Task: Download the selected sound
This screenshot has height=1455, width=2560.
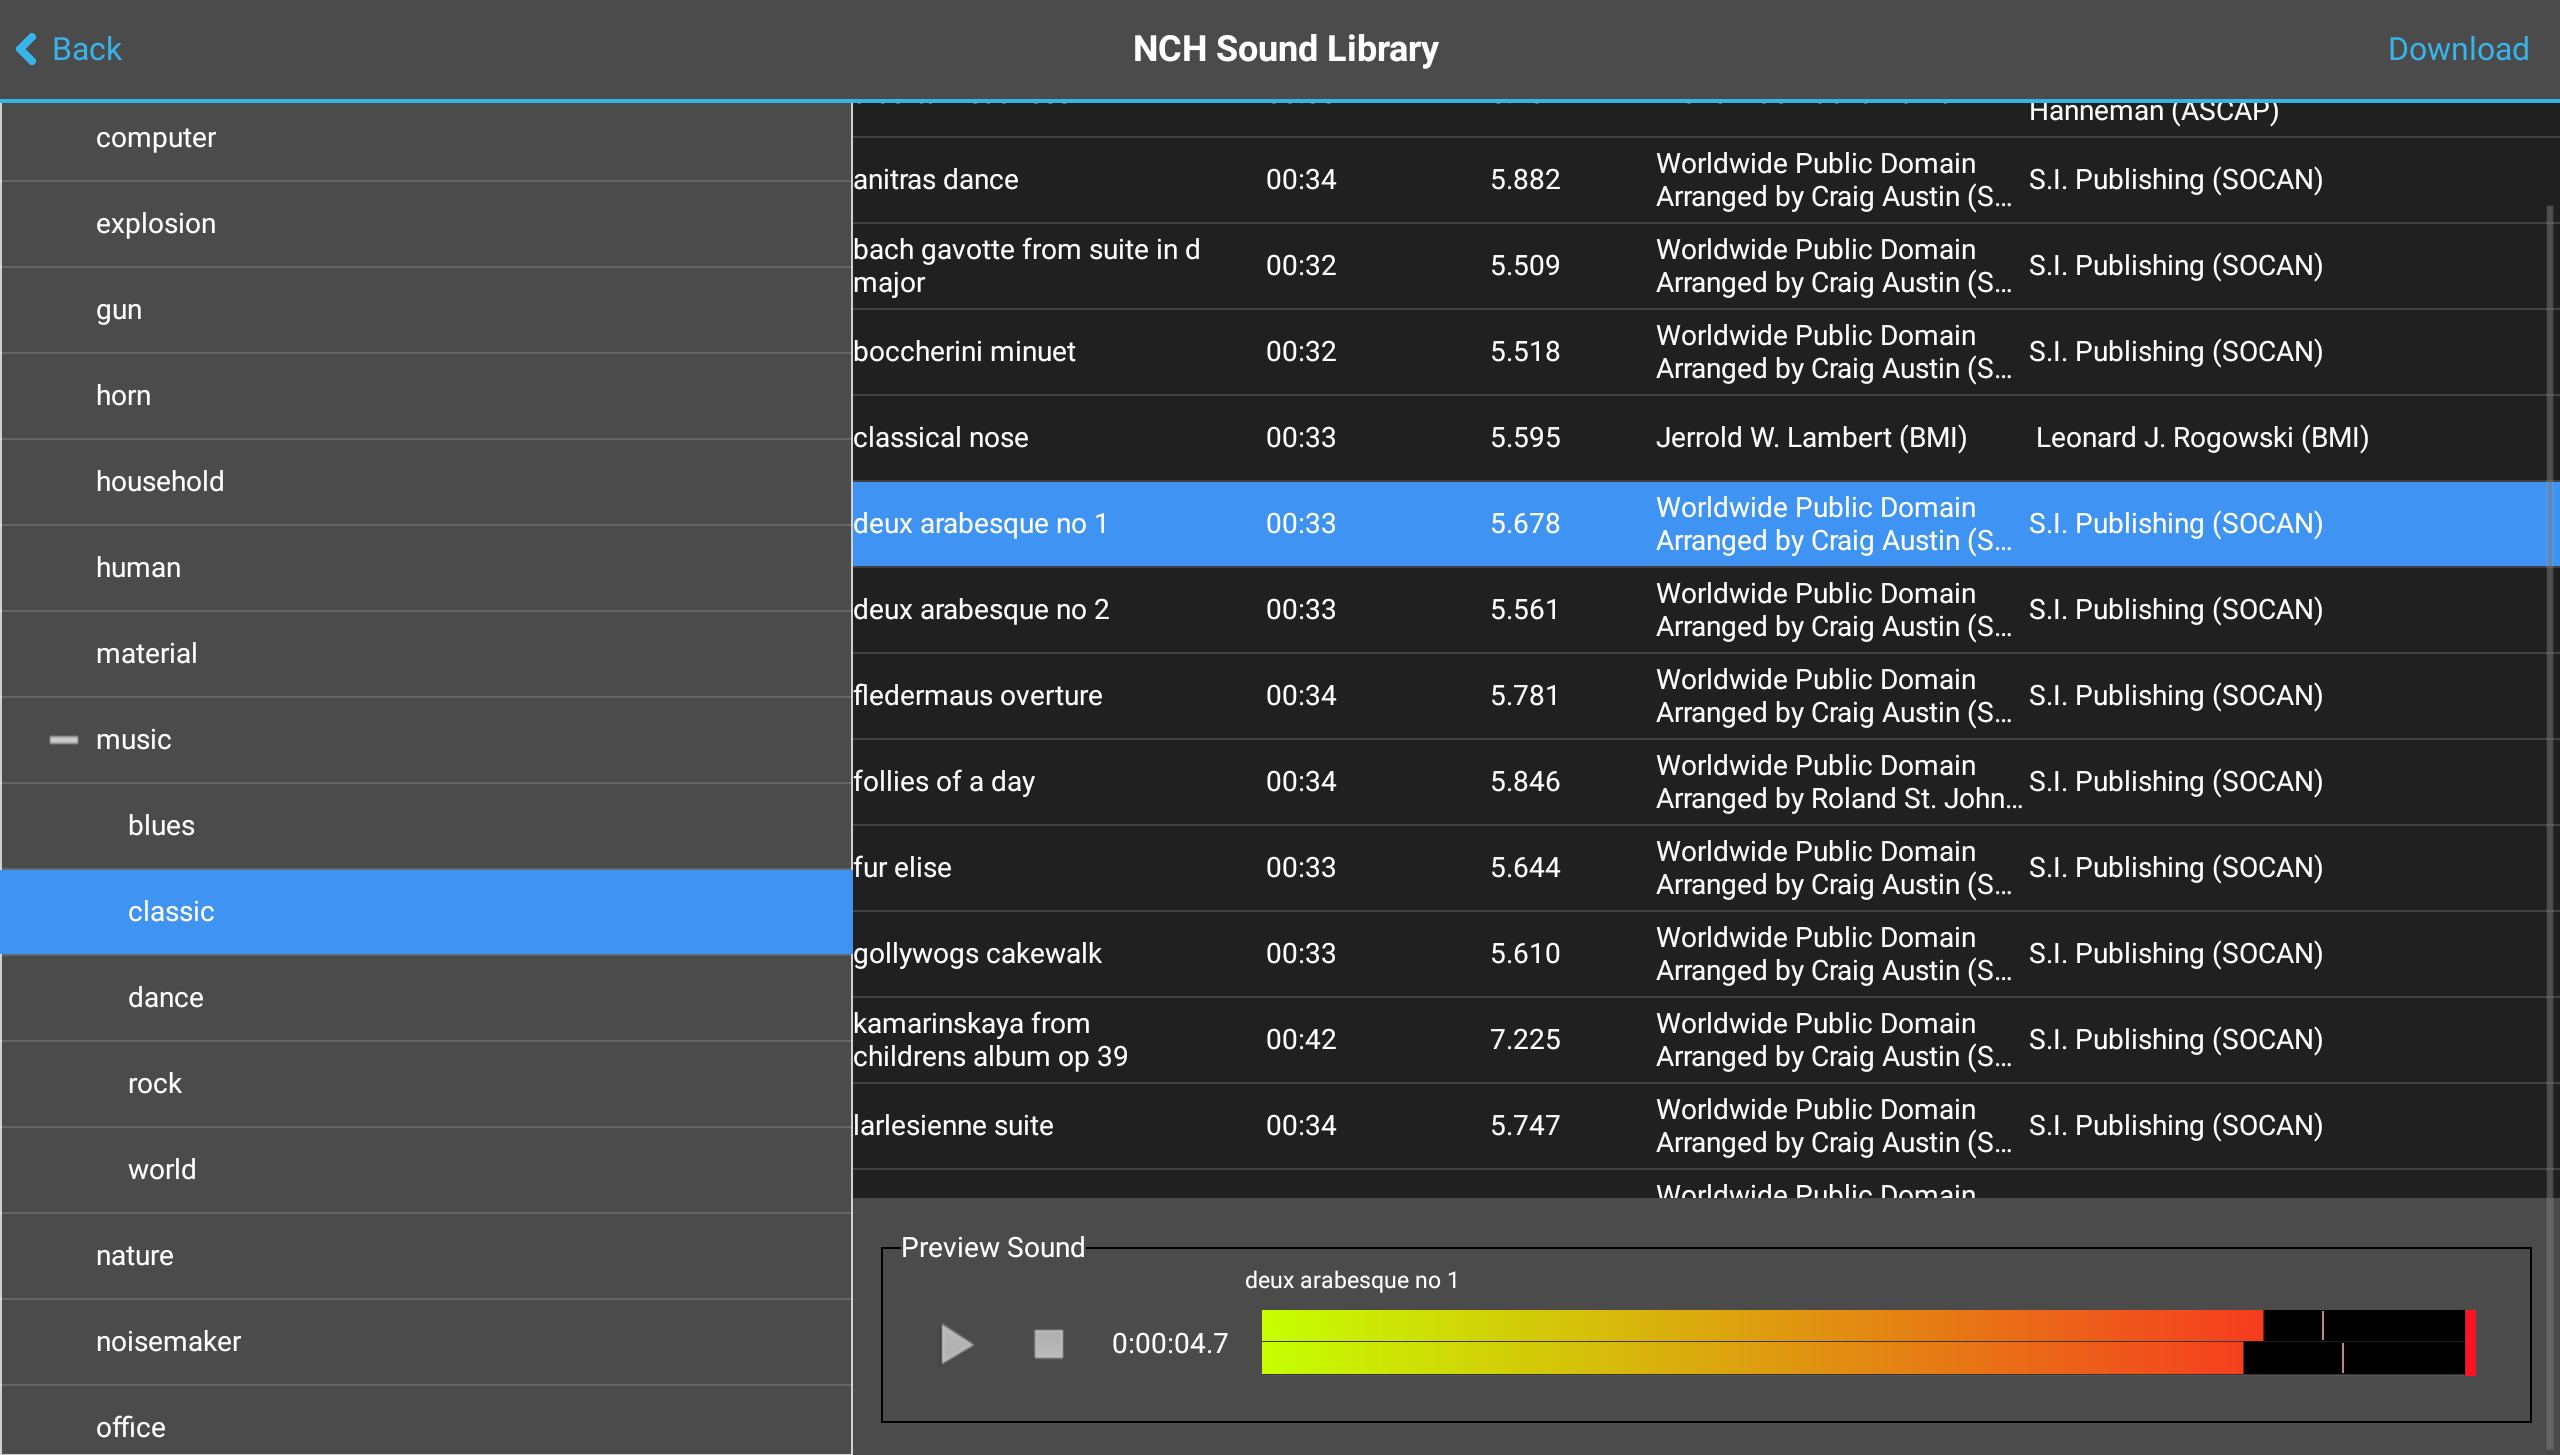Action: coord(2458,48)
